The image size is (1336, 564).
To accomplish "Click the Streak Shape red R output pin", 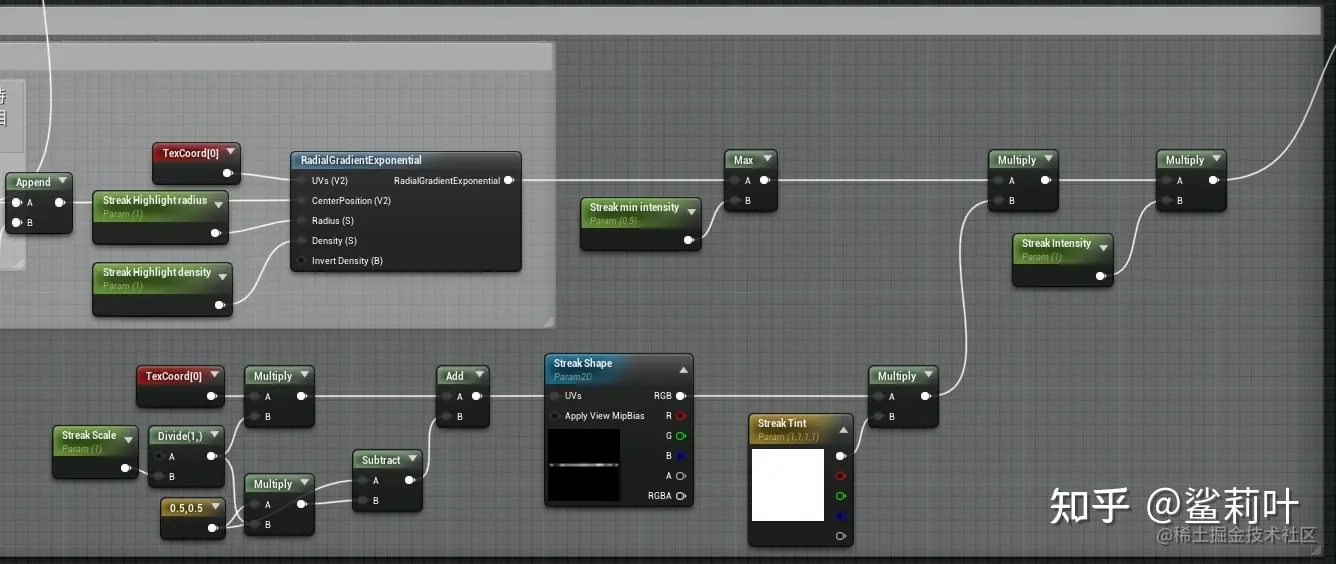I will click(x=681, y=416).
